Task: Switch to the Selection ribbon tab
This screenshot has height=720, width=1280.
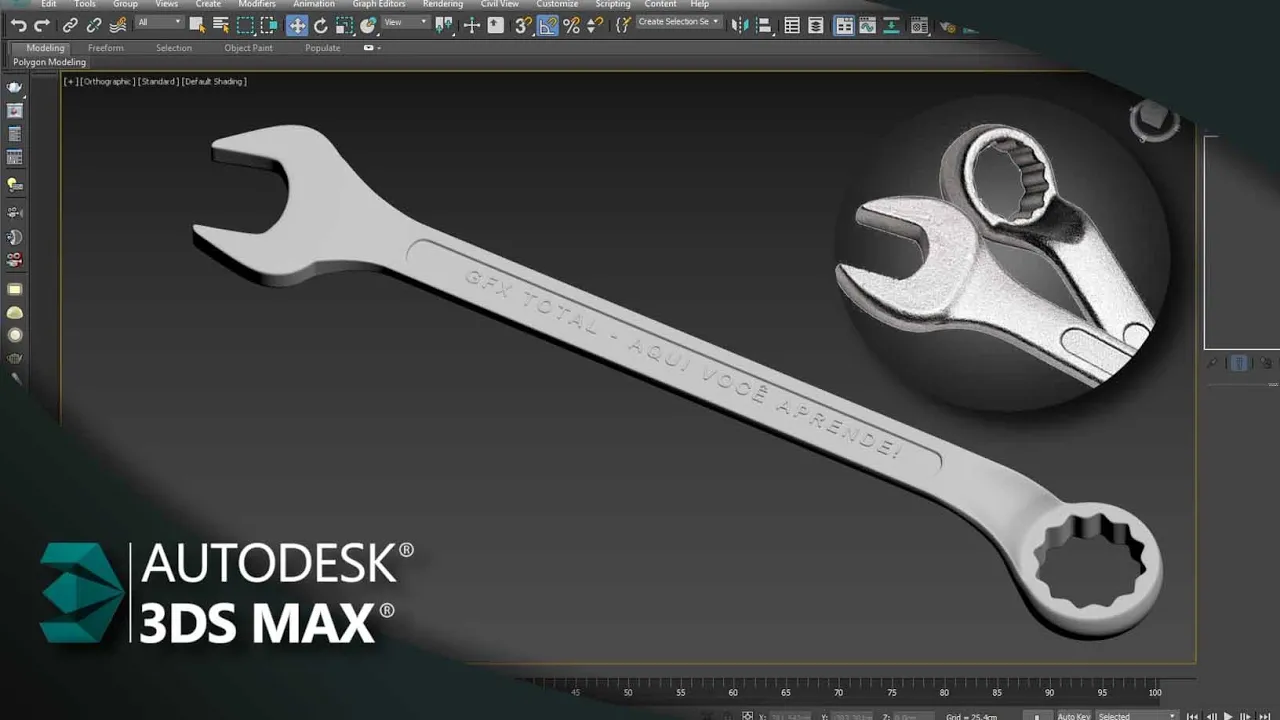Action: pyautogui.click(x=174, y=48)
